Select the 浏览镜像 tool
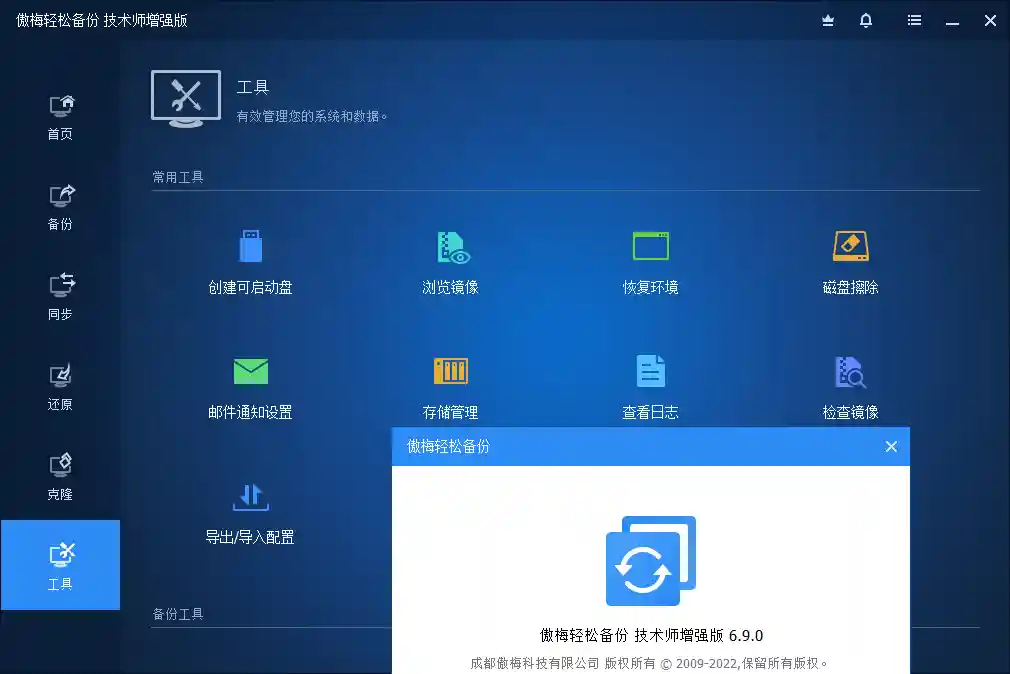 point(450,262)
